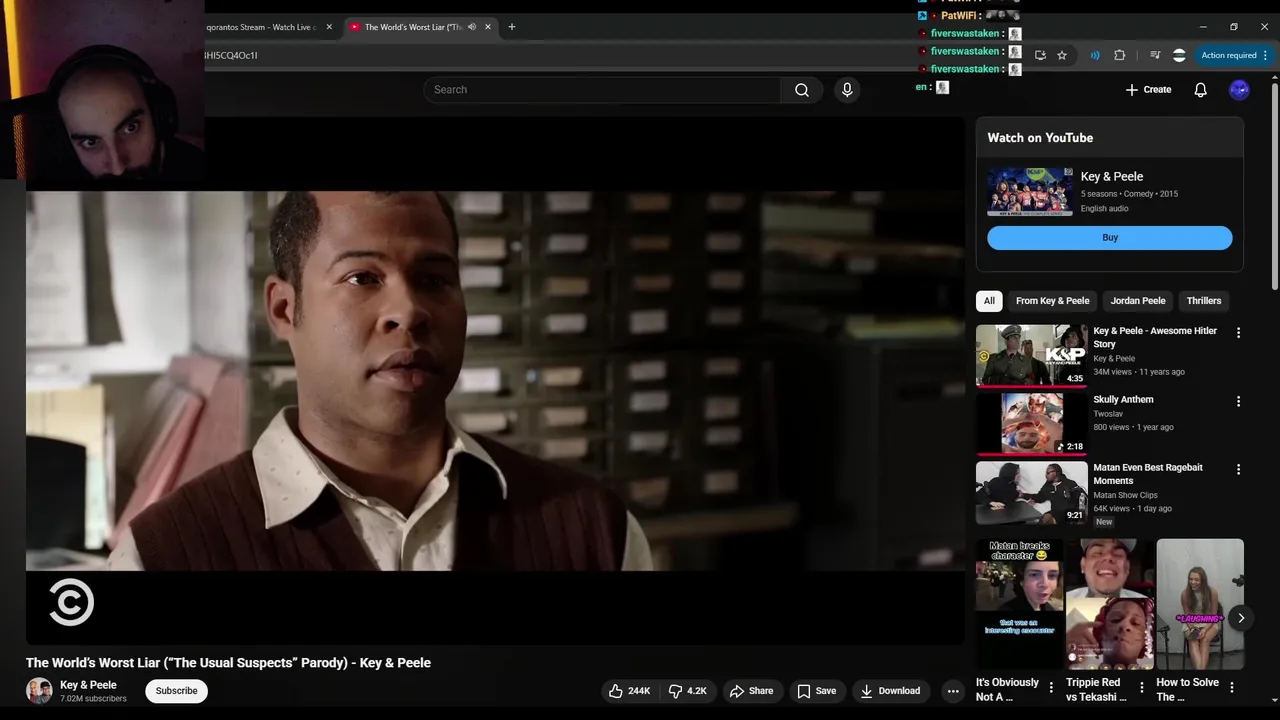Select the From Key & Peele chip
The width and height of the screenshot is (1280, 720).
click(x=1052, y=301)
